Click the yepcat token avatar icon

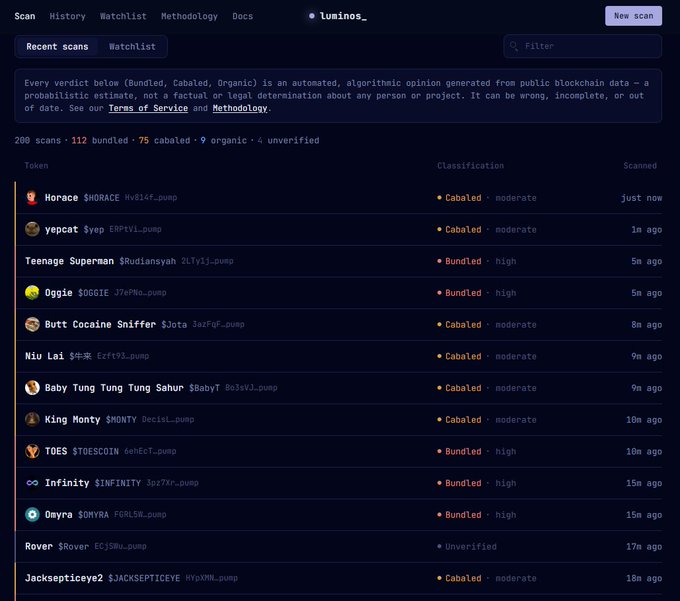32,229
